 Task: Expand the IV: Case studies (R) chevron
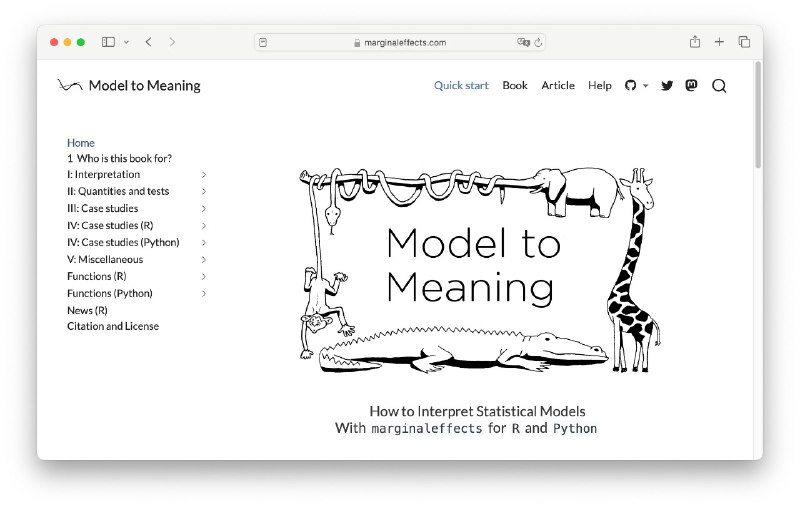pyautogui.click(x=204, y=225)
